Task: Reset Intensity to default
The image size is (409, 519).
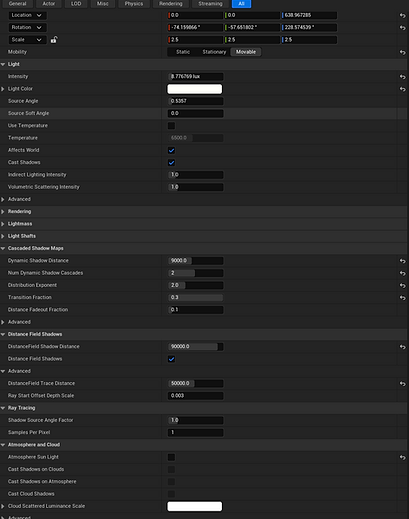Action: click(x=402, y=77)
